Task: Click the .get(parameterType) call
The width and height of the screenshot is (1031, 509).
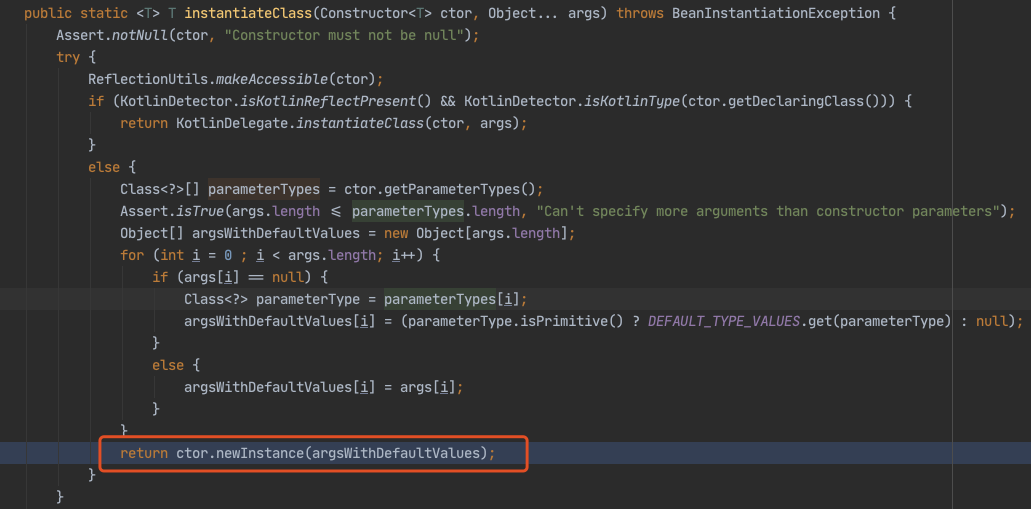Action: 878,322
